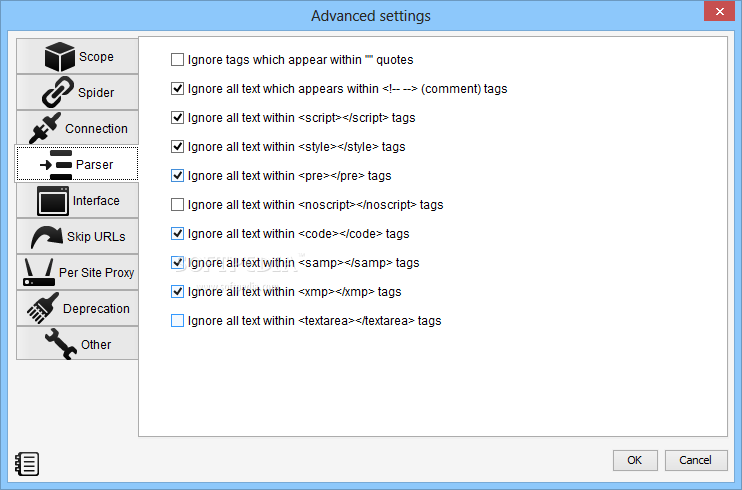This screenshot has height=490, width=742.
Task: Open the Scope settings cube icon
Action: [60, 56]
